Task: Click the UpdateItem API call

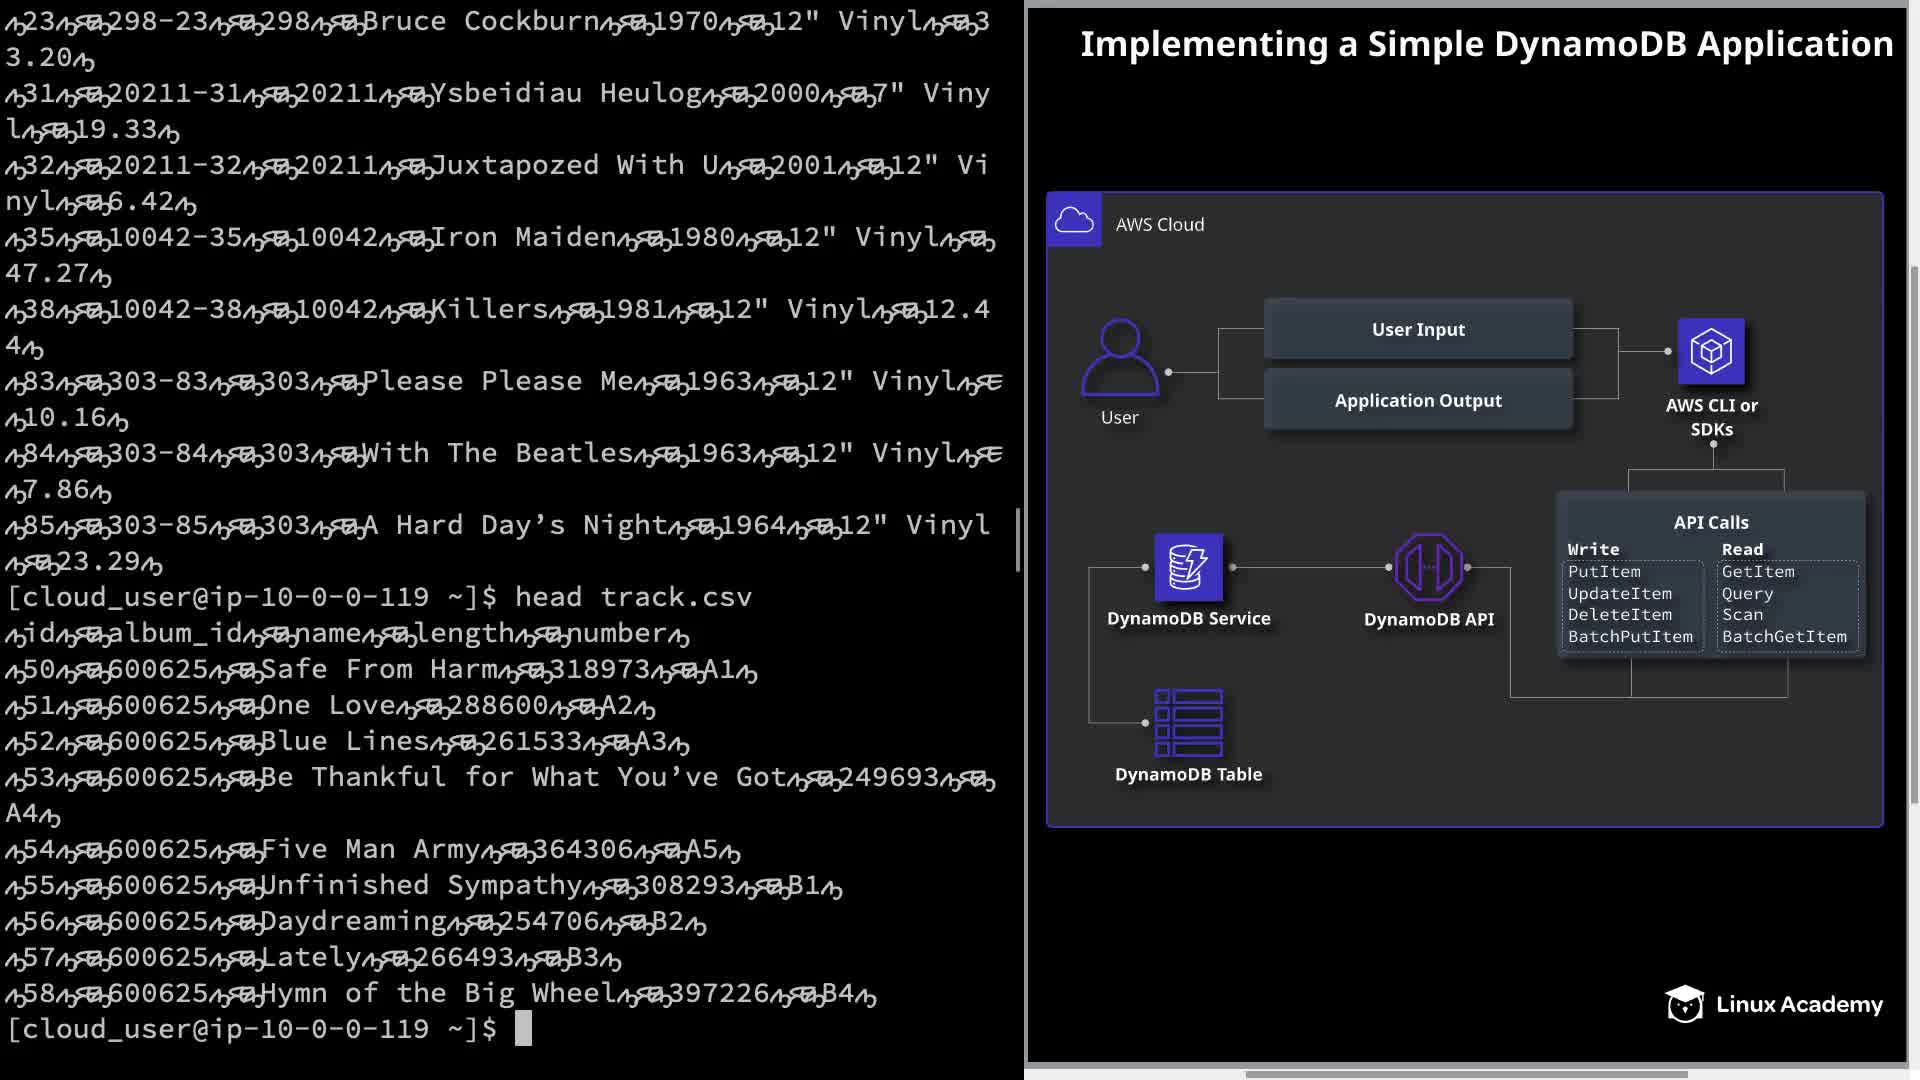Action: pos(1619,594)
